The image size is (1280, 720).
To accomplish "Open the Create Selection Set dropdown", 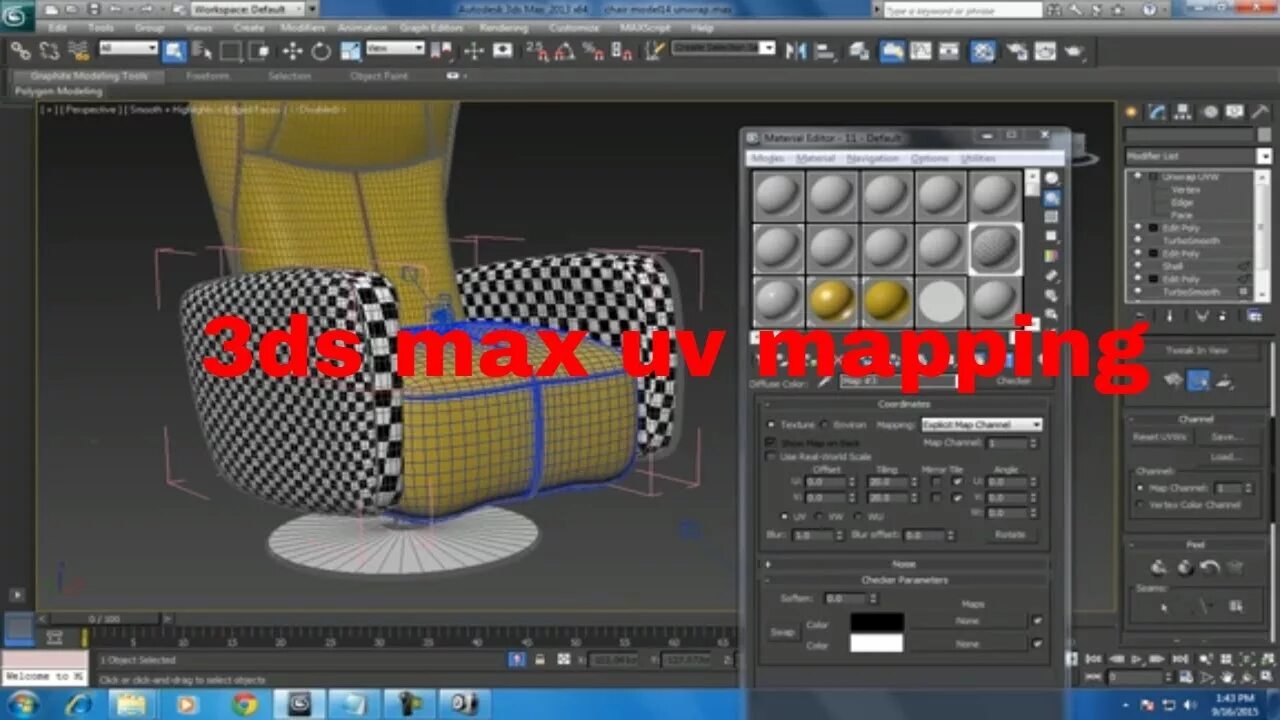I will click(x=723, y=48).
